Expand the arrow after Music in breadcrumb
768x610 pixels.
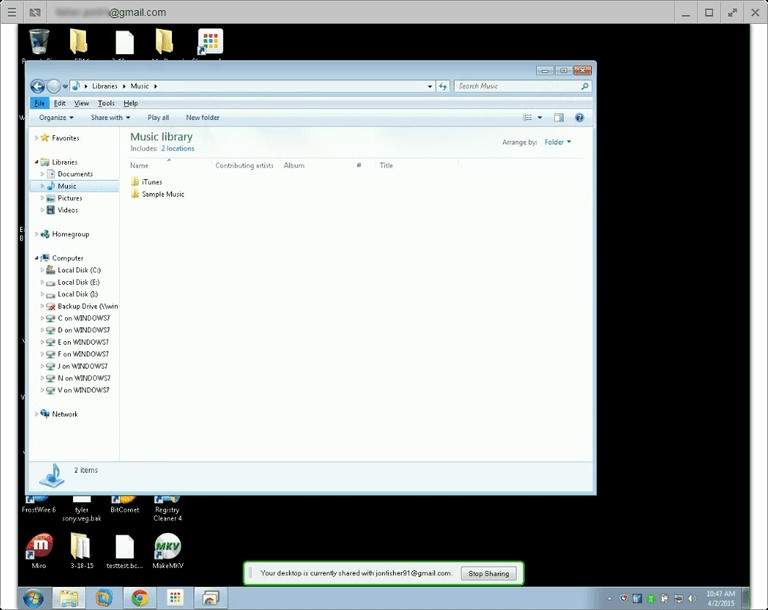coord(156,86)
